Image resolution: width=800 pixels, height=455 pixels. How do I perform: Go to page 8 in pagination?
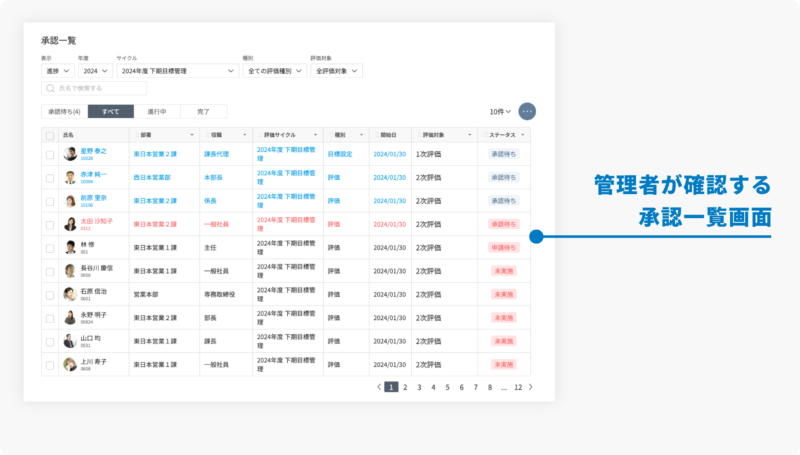(x=490, y=387)
